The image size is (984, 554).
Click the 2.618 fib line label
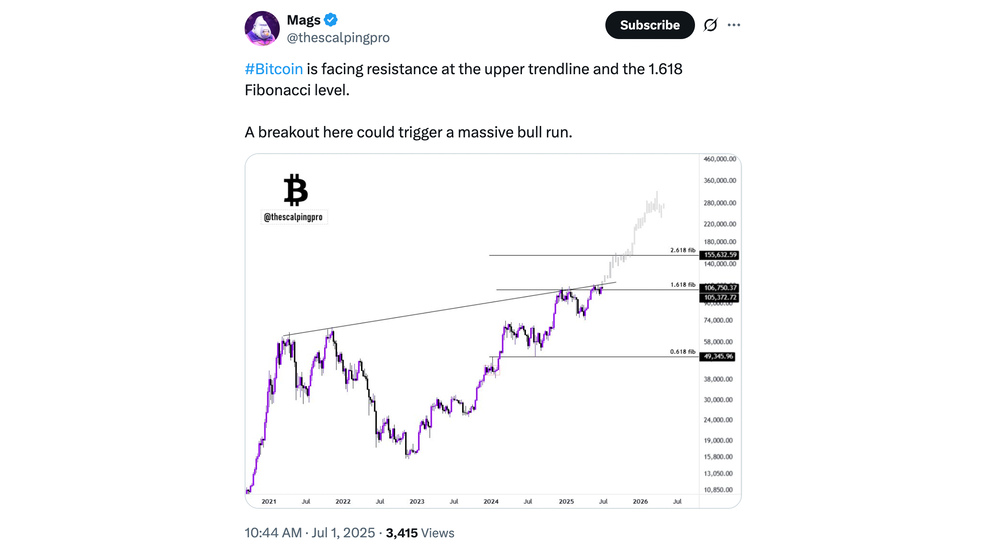pos(682,250)
